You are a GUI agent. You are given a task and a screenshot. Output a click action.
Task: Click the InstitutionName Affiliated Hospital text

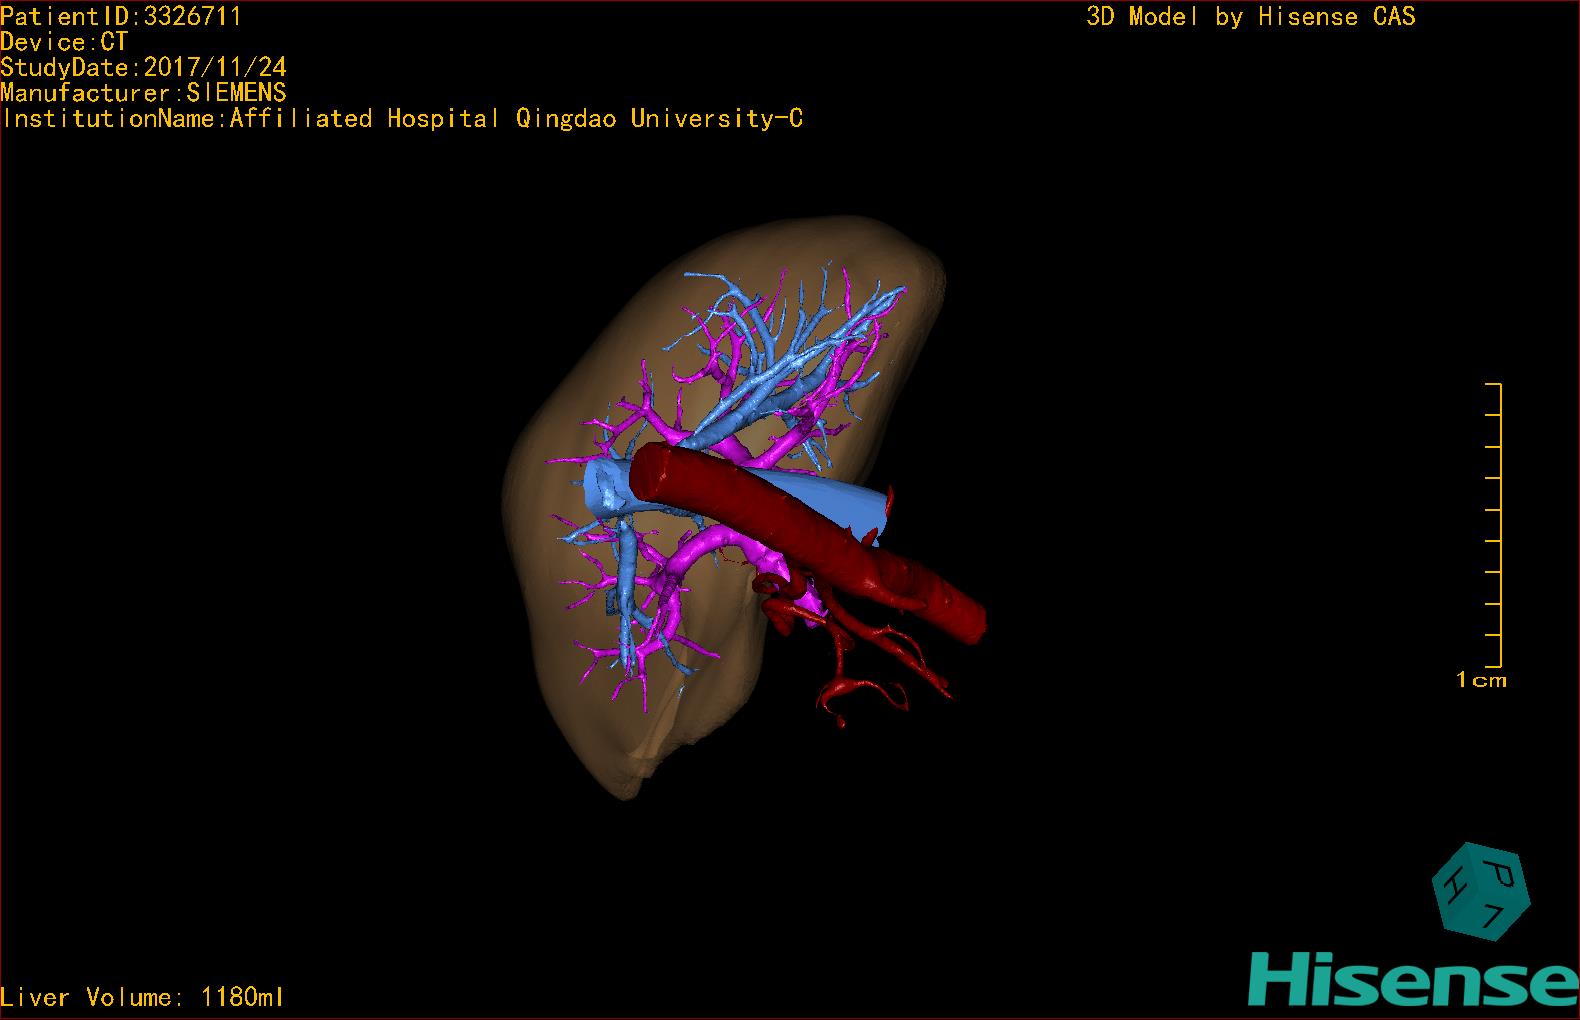point(402,118)
